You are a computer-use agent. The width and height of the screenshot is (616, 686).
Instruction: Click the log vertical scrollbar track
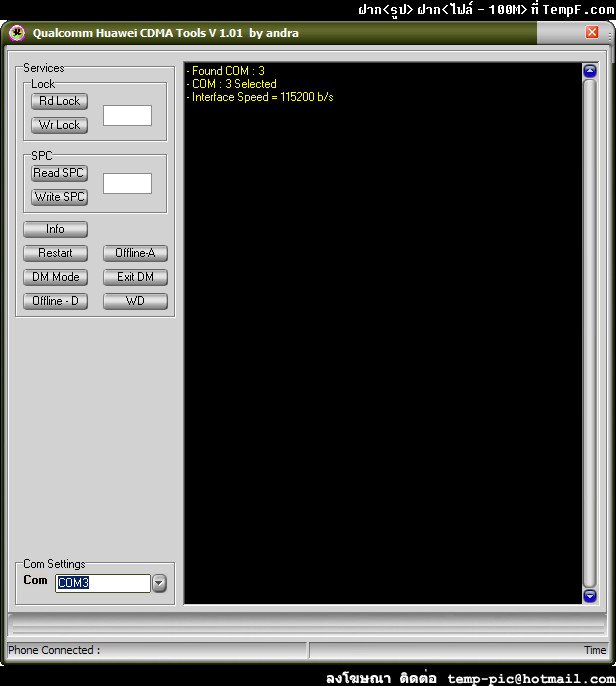[590, 333]
